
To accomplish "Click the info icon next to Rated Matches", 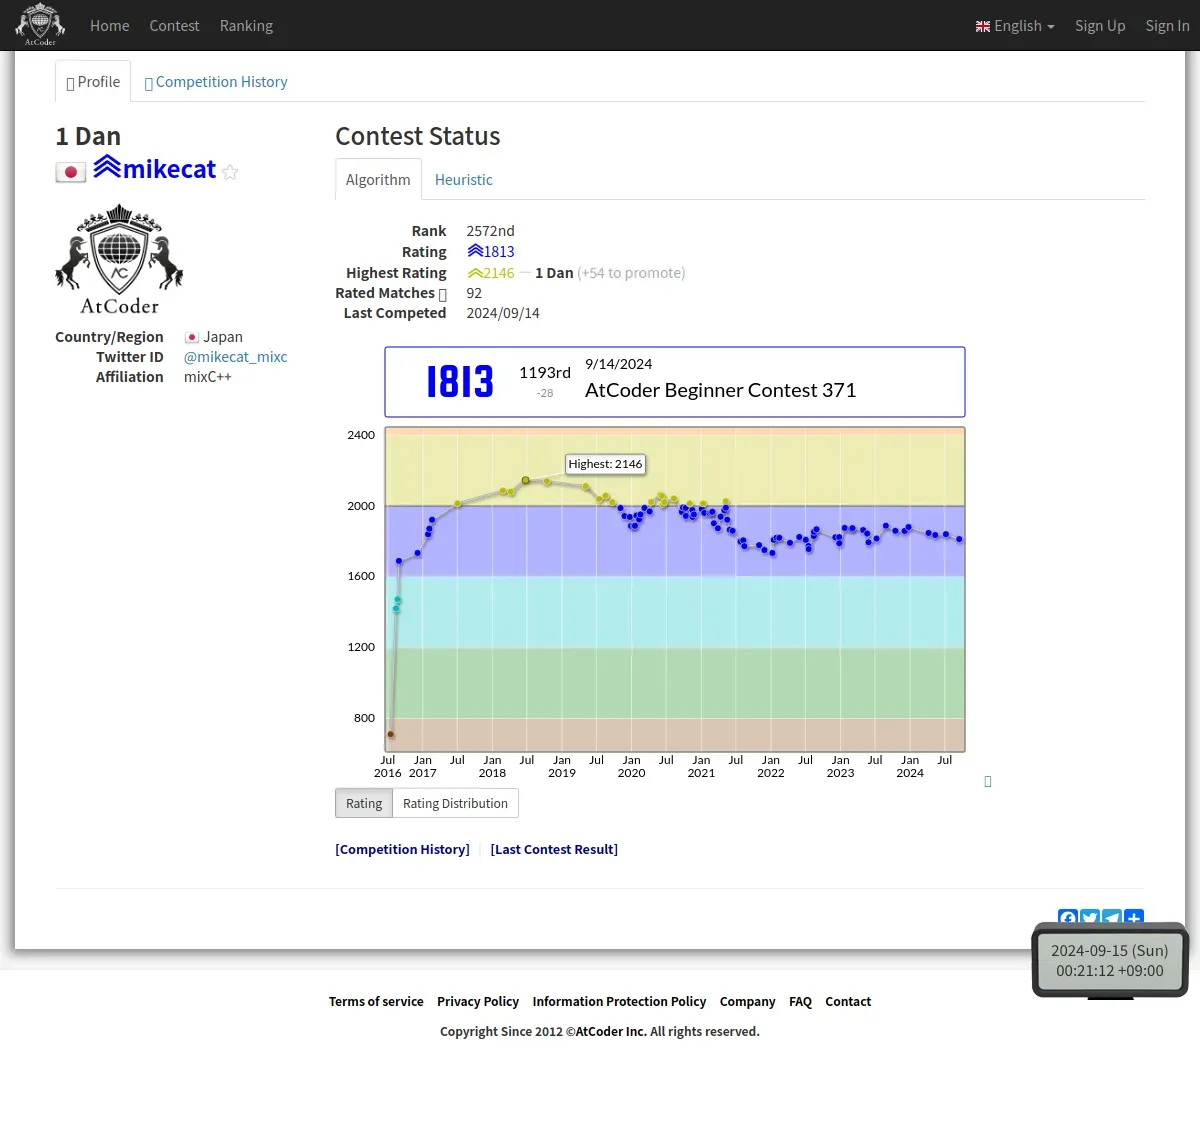I will pyautogui.click(x=443, y=294).
